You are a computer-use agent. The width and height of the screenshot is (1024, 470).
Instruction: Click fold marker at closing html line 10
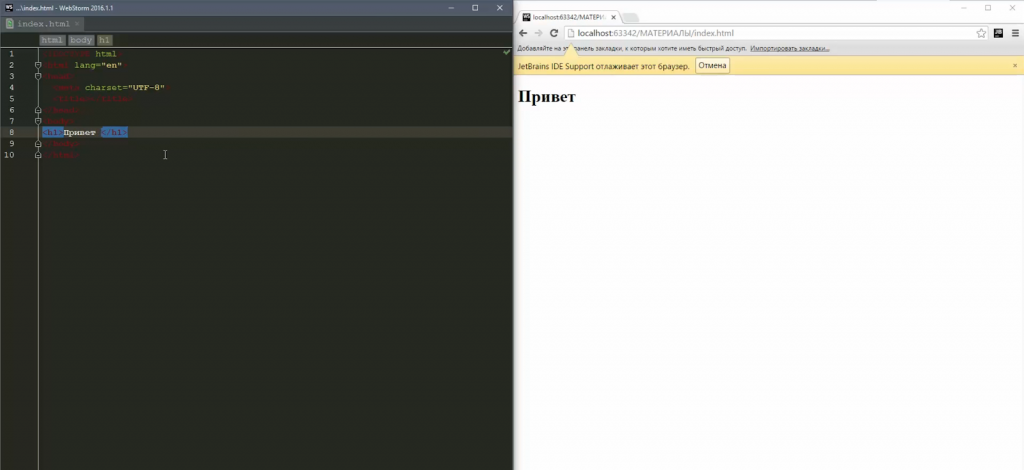[38, 155]
